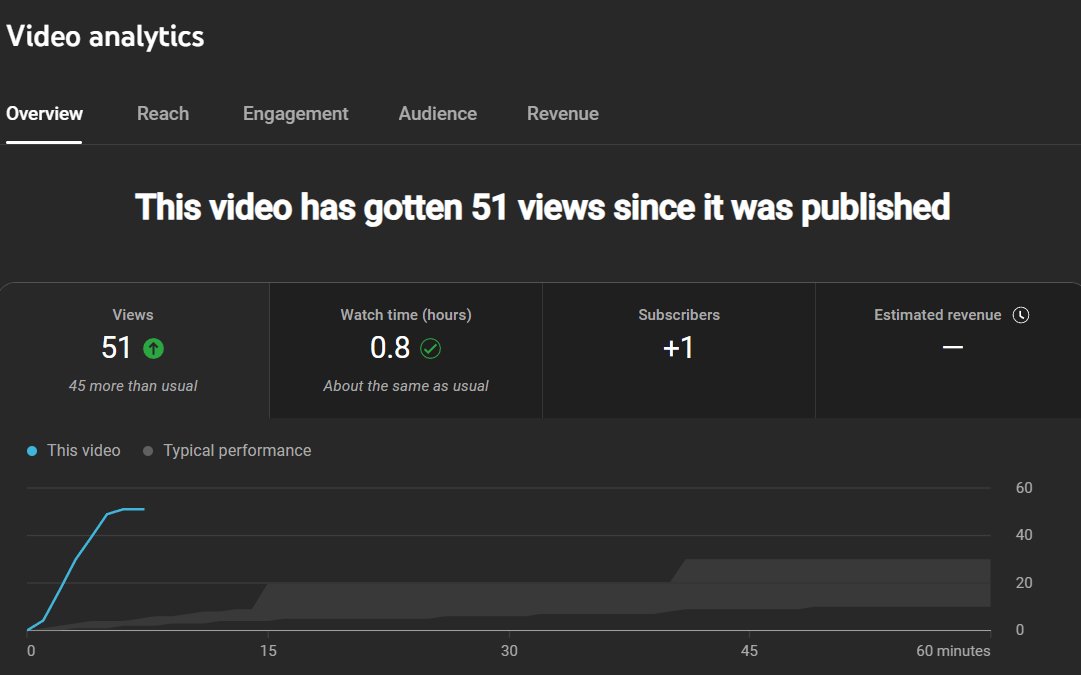Click the Typical performance legend label
This screenshot has height=675, width=1081.
click(237, 451)
